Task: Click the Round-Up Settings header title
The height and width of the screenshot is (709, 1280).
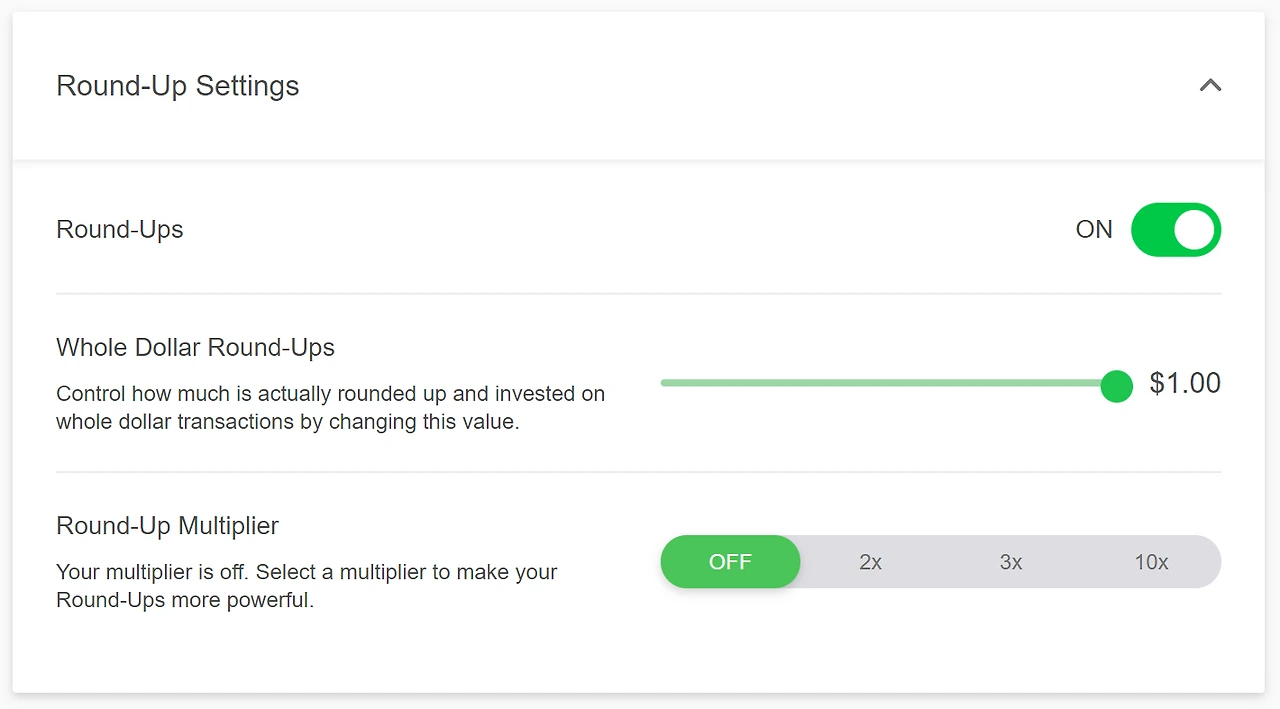Action: point(178,86)
